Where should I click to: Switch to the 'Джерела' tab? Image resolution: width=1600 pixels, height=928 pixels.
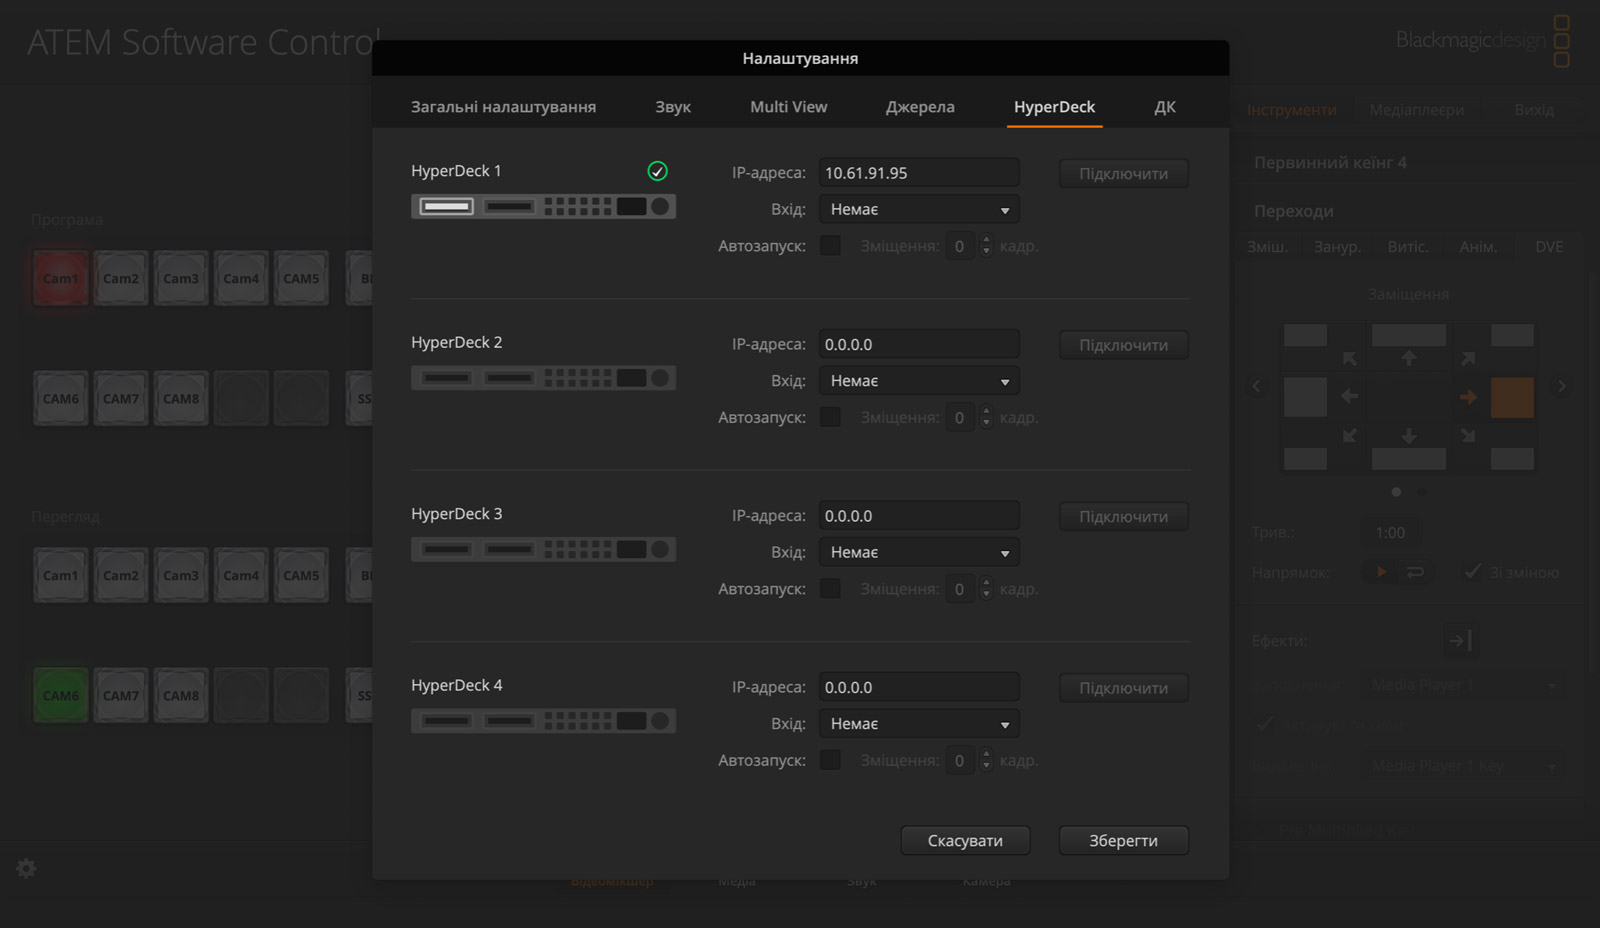coord(920,107)
